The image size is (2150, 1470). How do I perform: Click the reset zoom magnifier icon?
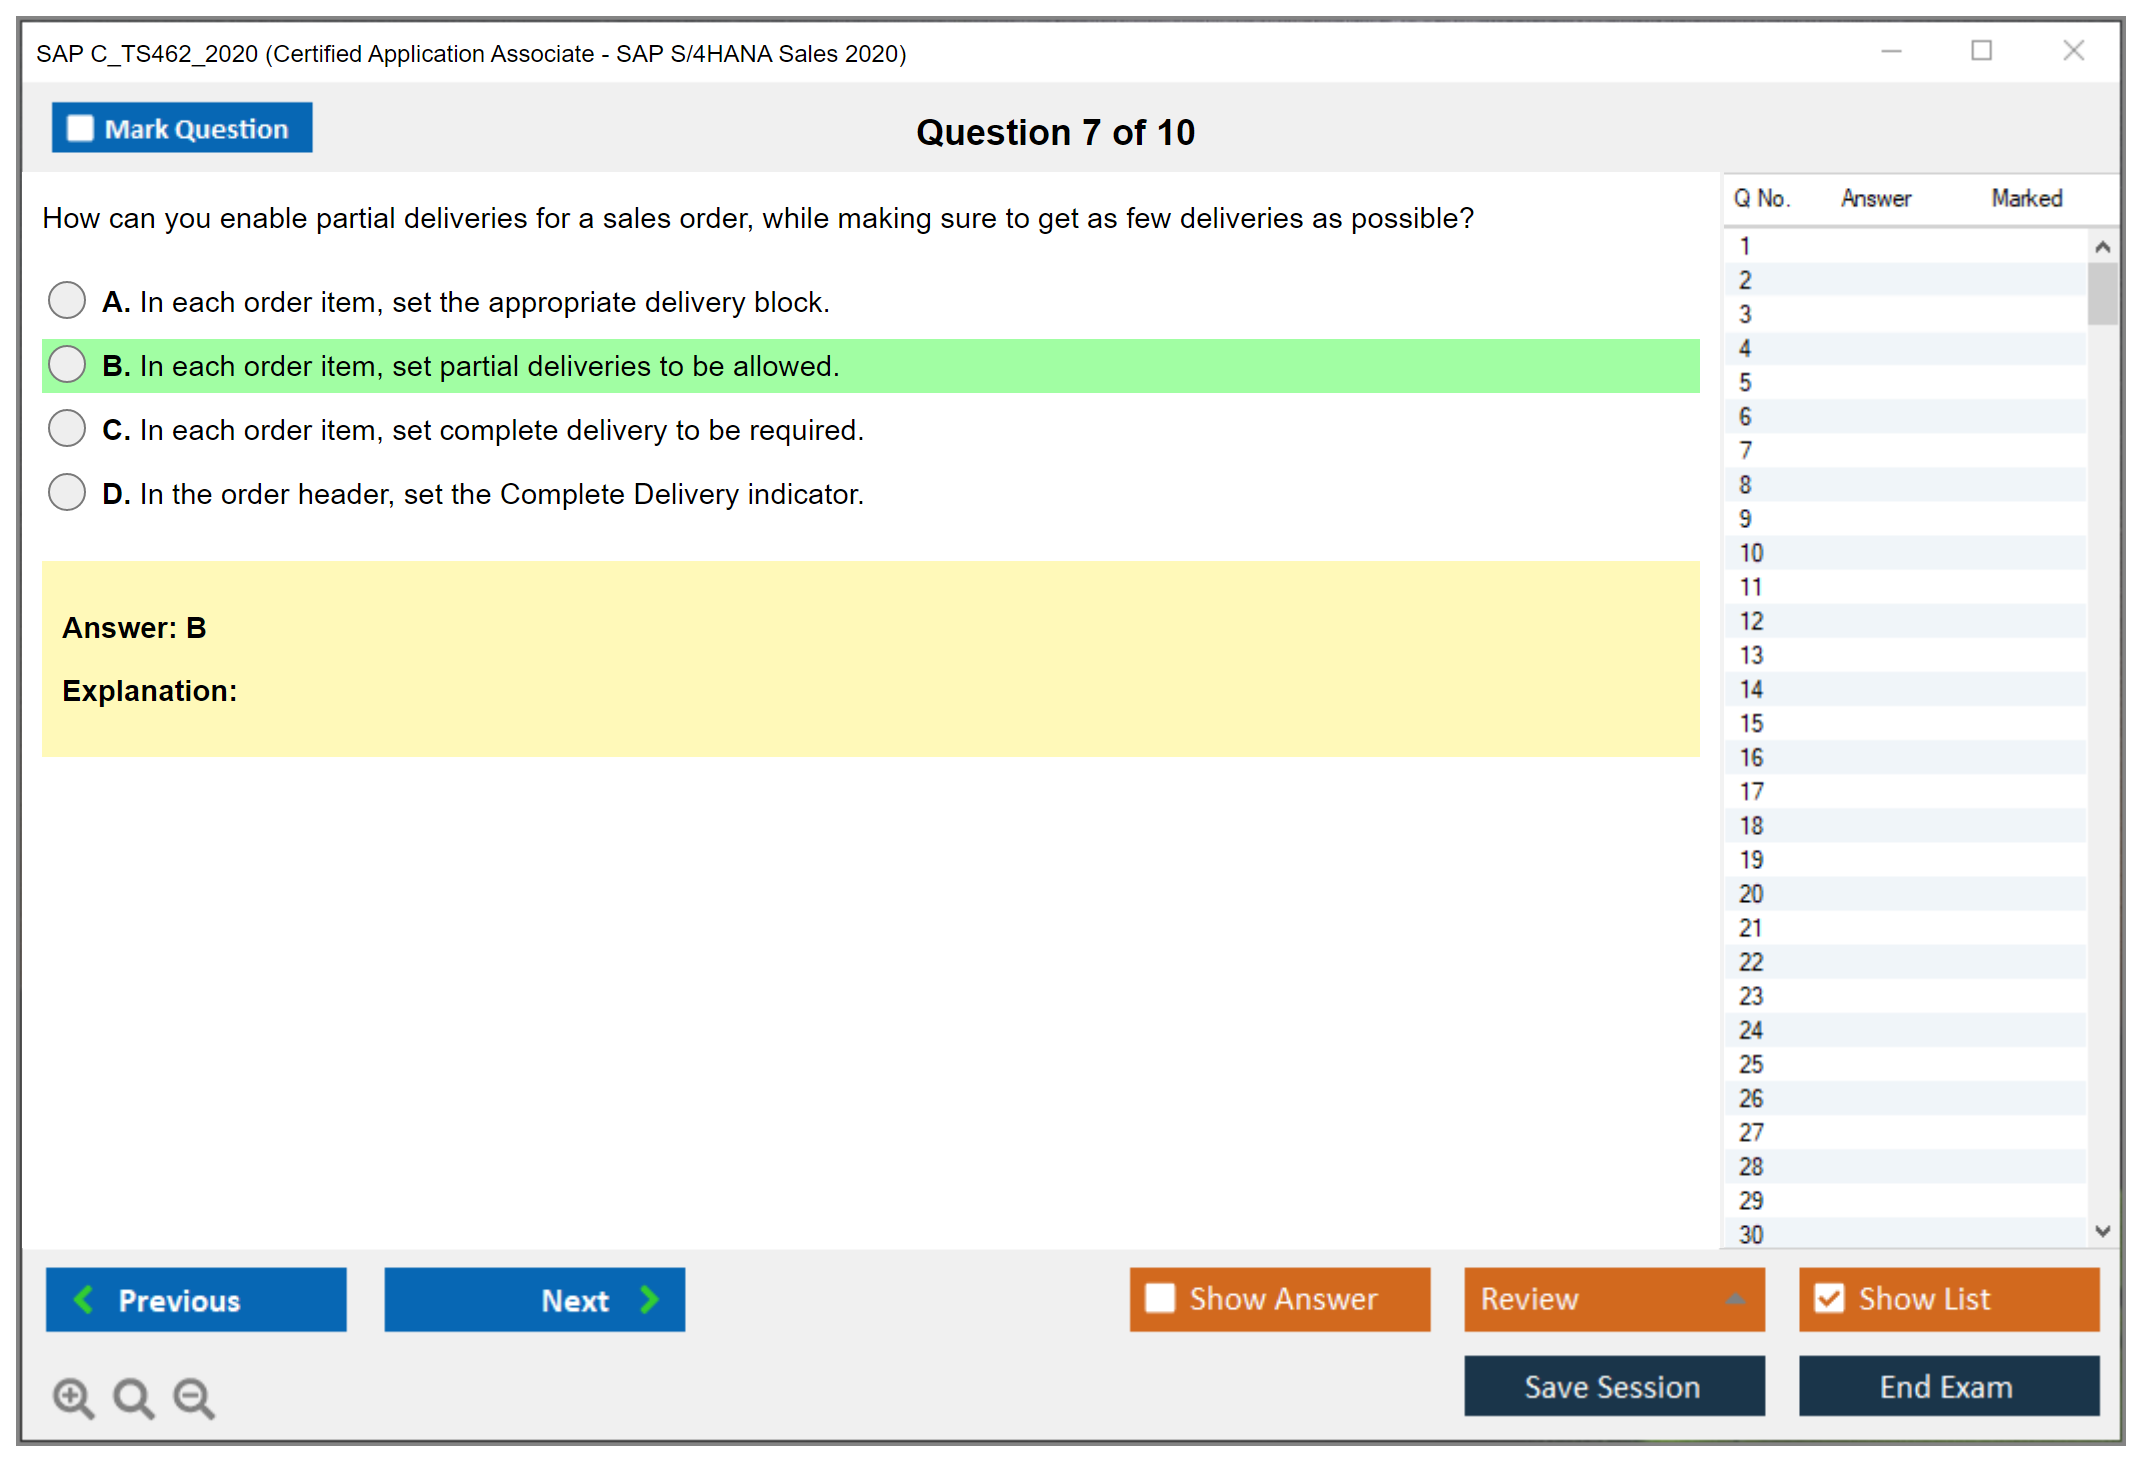pyautogui.click(x=133, y=1397)
